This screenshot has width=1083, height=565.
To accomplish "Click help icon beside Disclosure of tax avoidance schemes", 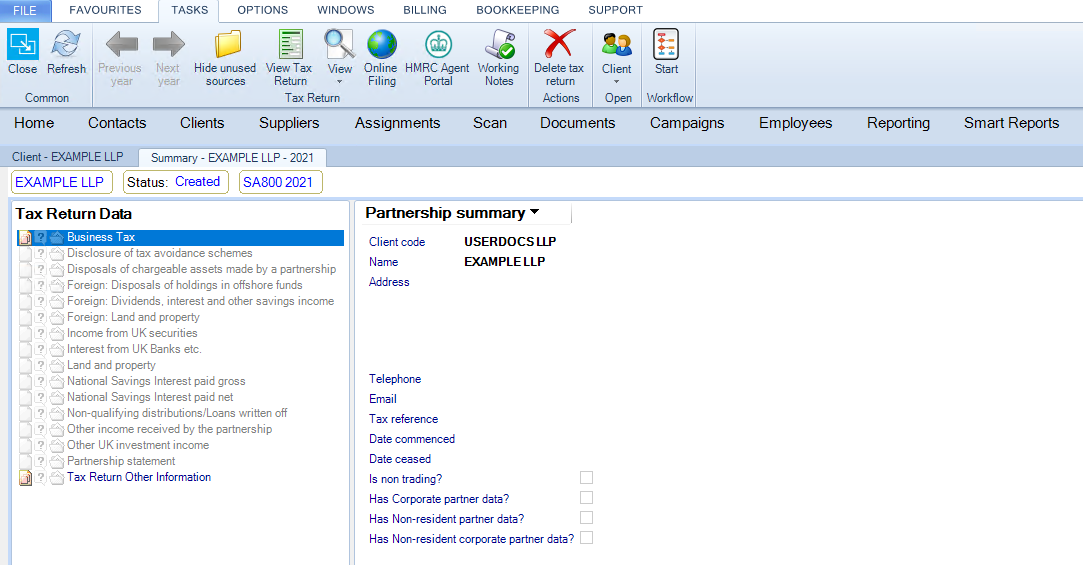I will pyautogui.click(x=41, y=253).
